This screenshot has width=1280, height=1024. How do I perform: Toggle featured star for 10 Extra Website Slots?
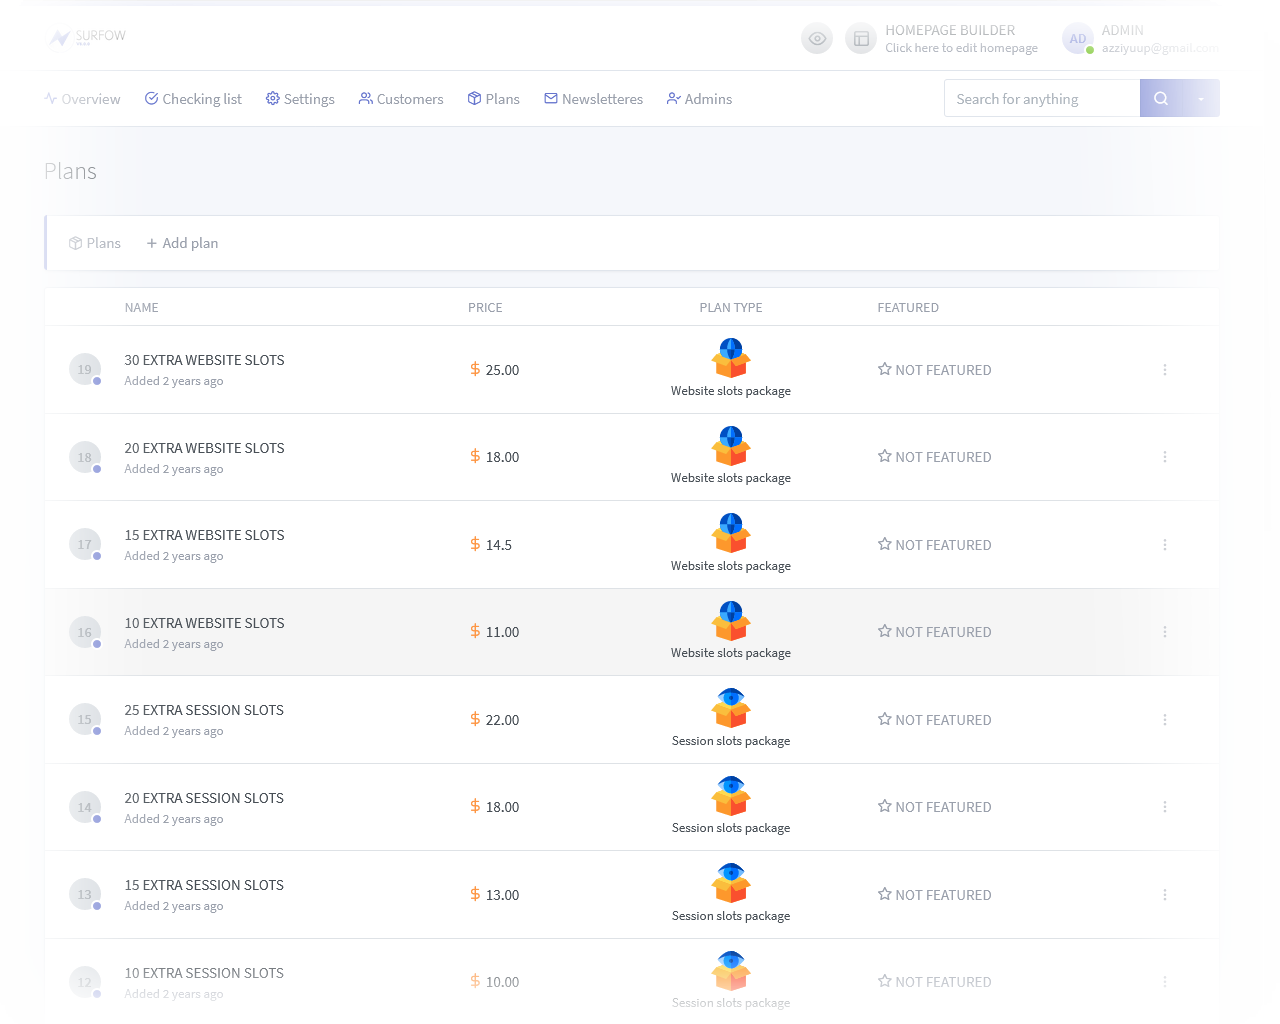point(884,631)
